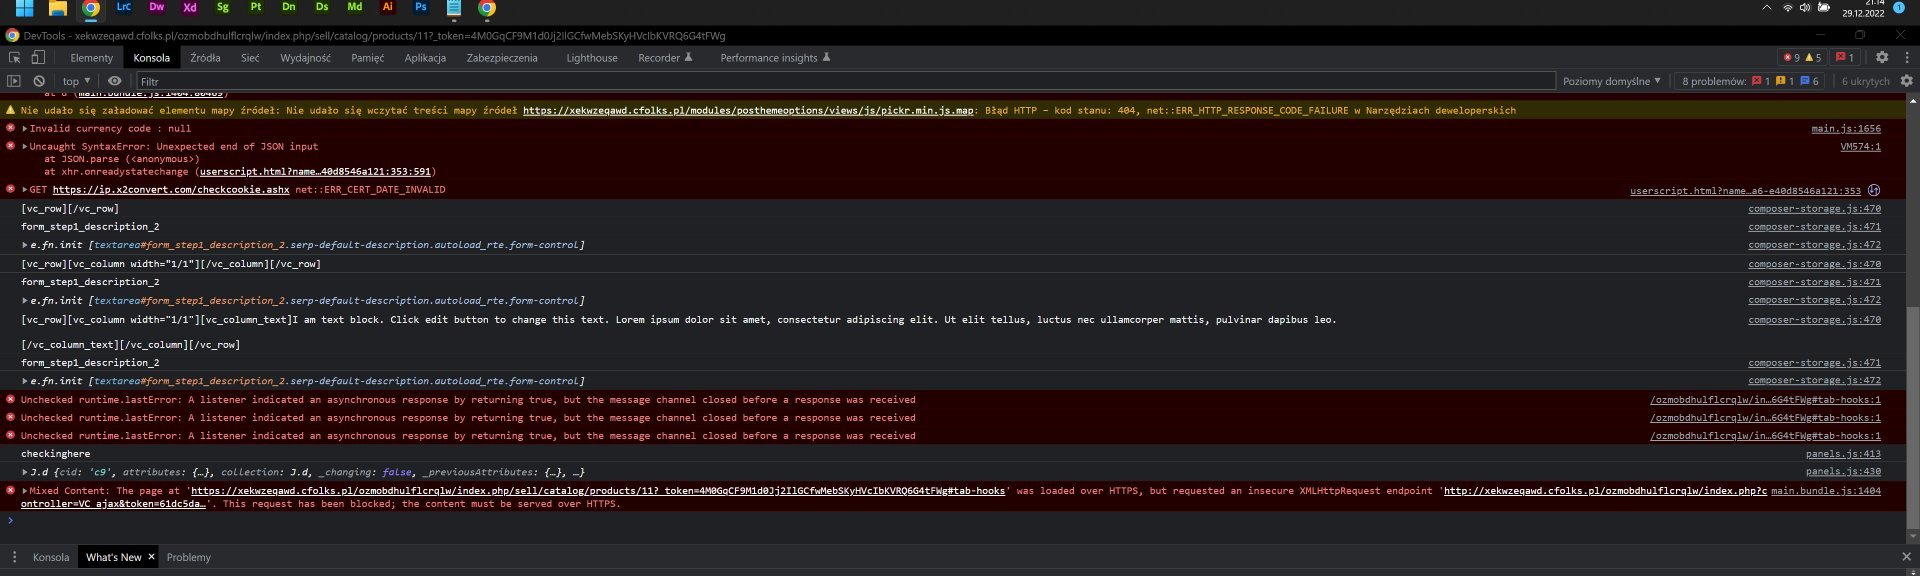
Task: Expand the 'Uncaught SyntaxError' error entry
Action: 25,146
